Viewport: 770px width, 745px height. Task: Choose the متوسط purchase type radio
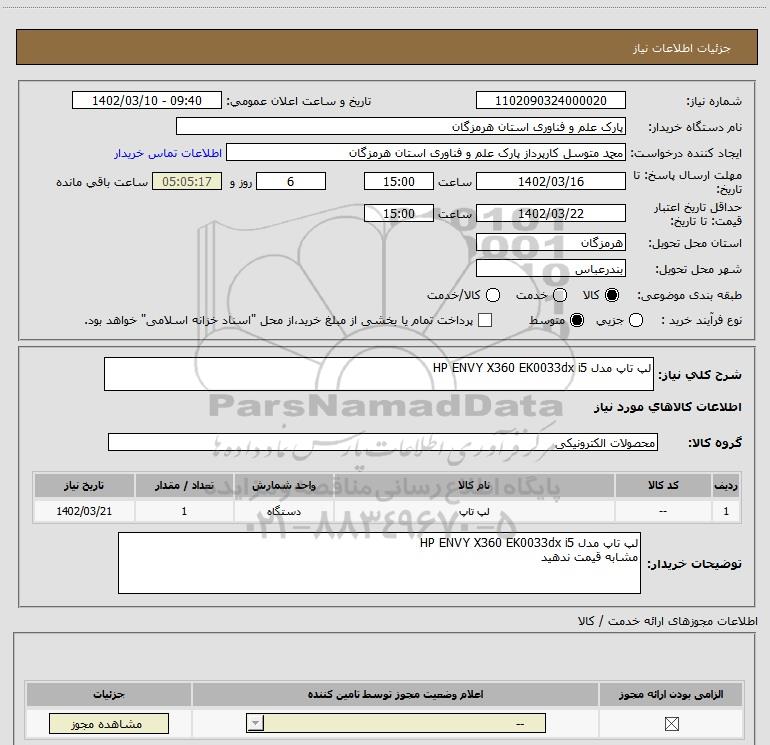click(577, 321)
